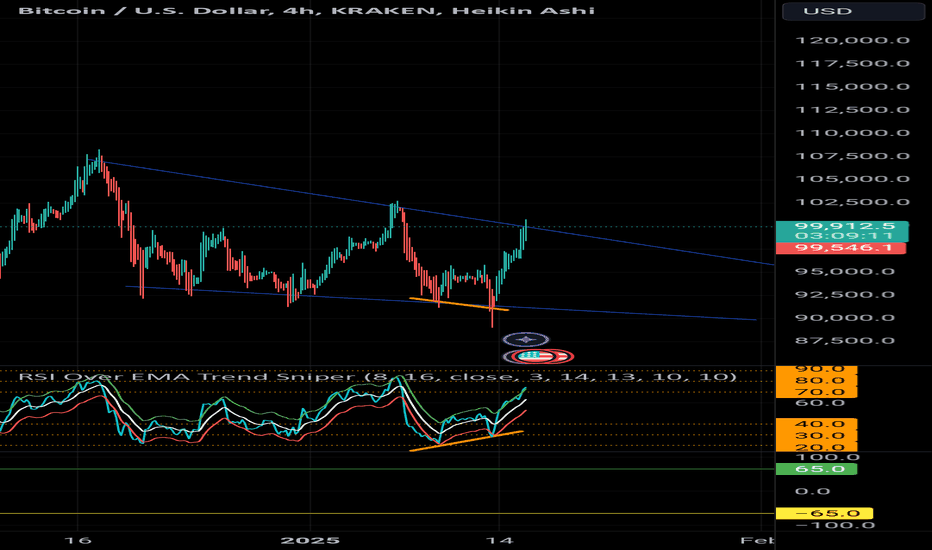This screenshot has width=932, height=550.
Task: Click the red 99,546.1 price label
Action: [841, 247]
